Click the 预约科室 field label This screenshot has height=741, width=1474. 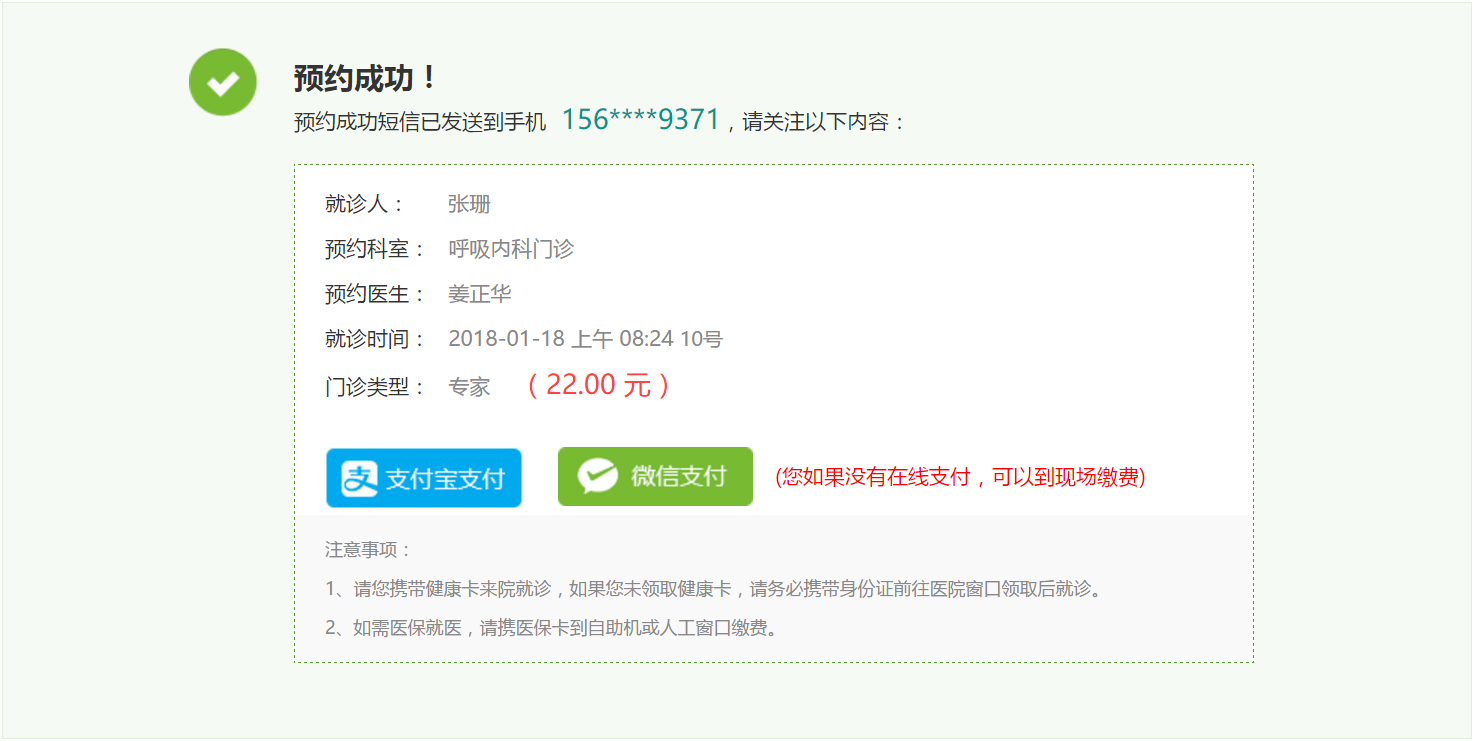[x=375, y=249]
